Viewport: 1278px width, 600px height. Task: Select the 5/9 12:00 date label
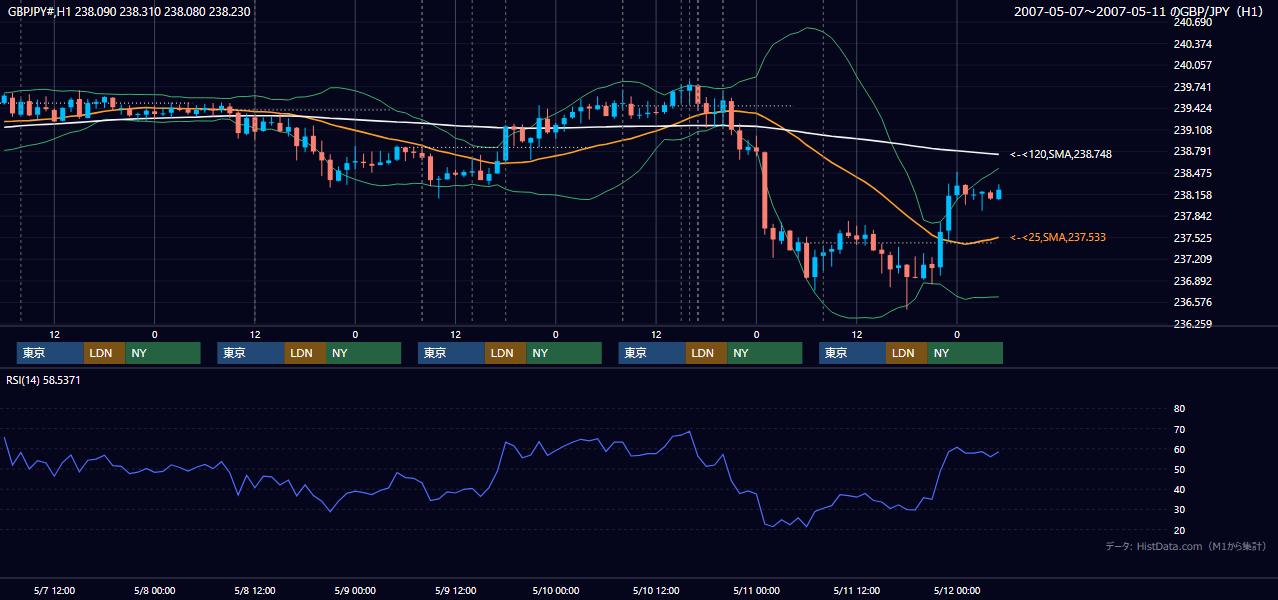click(455, 590)
